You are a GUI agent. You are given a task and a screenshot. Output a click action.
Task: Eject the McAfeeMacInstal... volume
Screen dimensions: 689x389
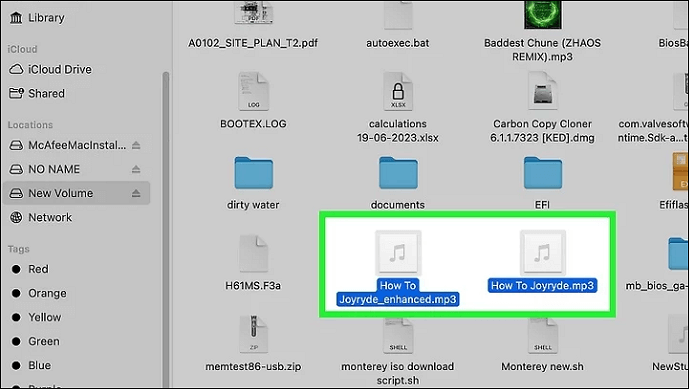pos(136,145)
